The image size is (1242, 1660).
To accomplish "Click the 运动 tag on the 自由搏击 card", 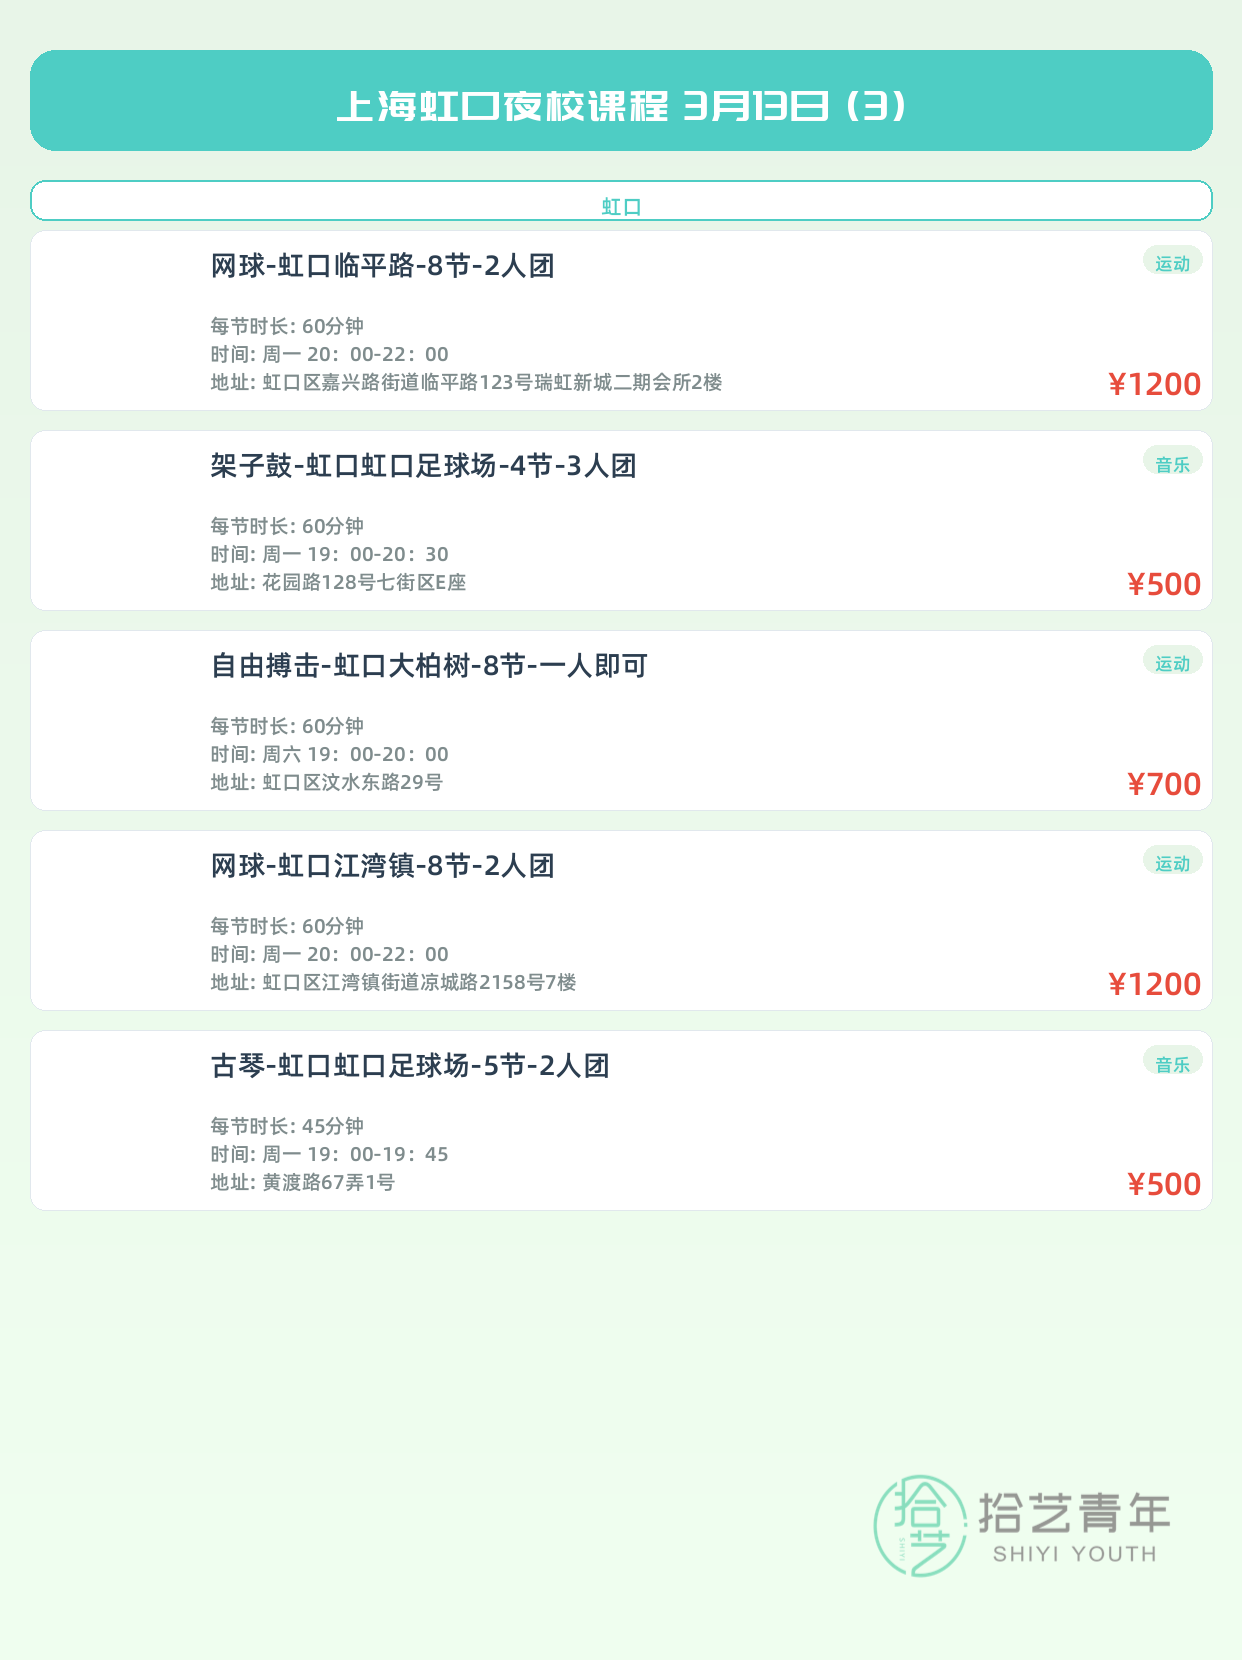I will click(1172, 663).
